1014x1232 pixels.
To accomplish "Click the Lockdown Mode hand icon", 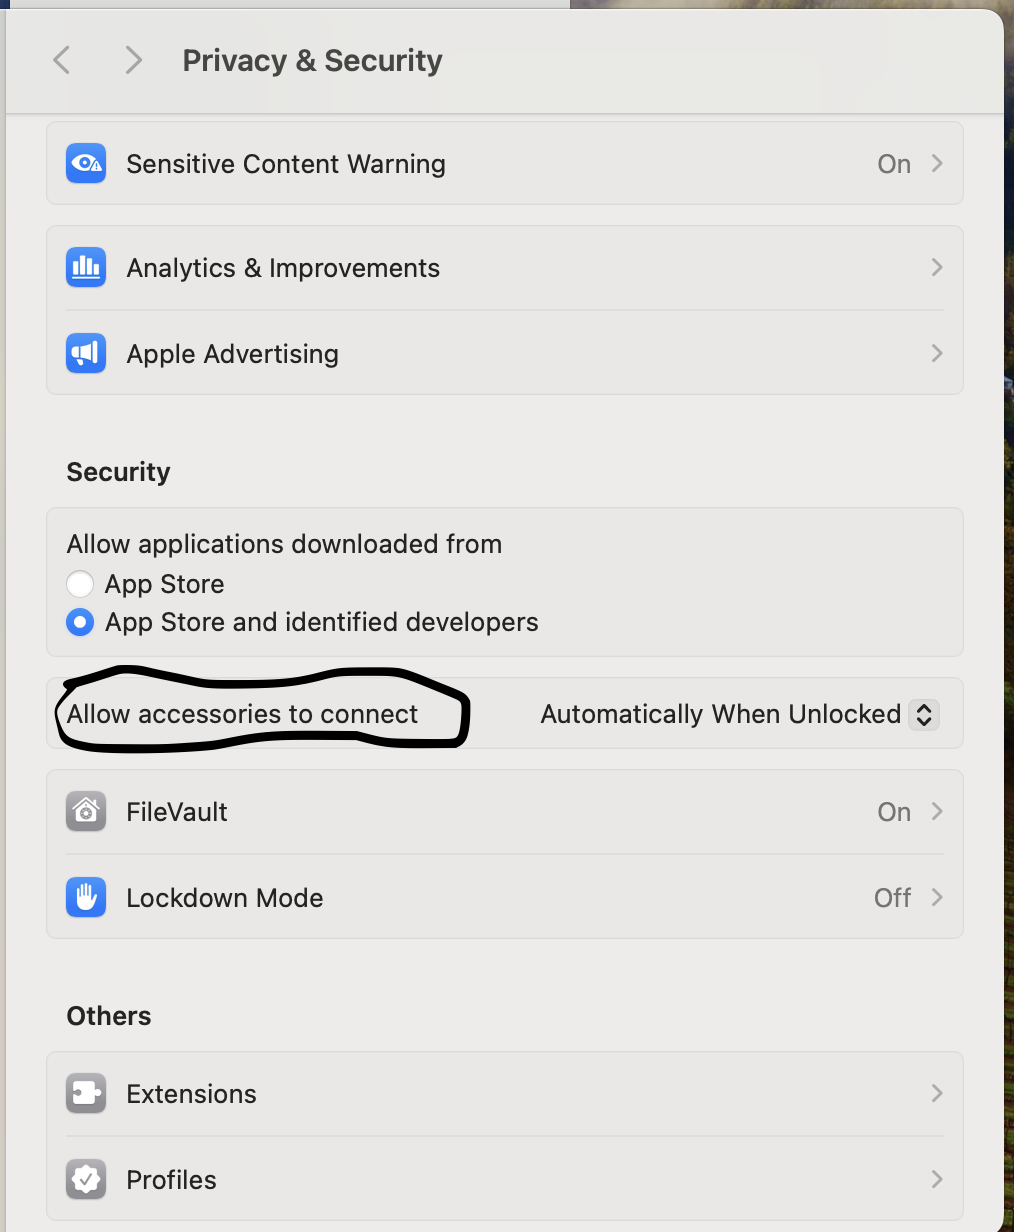I will pos(86,897).
